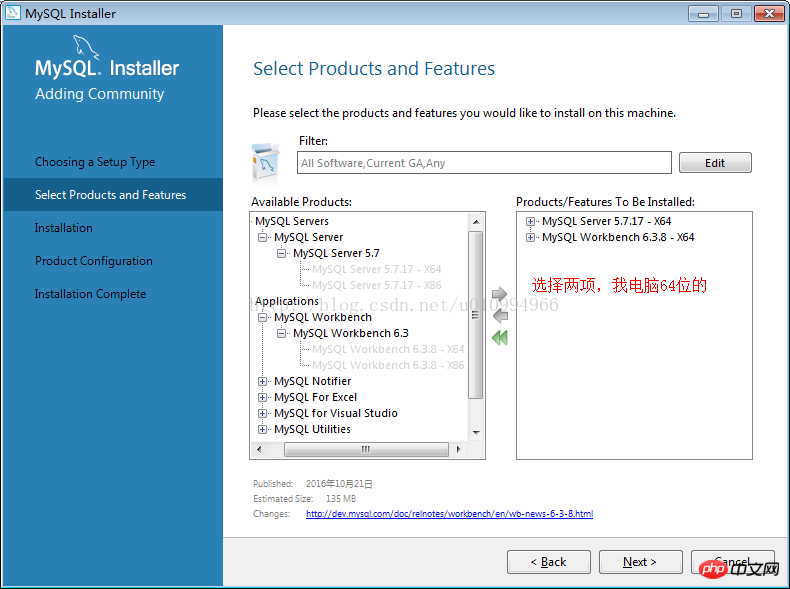Click the Next button
The height and width of the screenshot is (589, 790).
point(640,562)
